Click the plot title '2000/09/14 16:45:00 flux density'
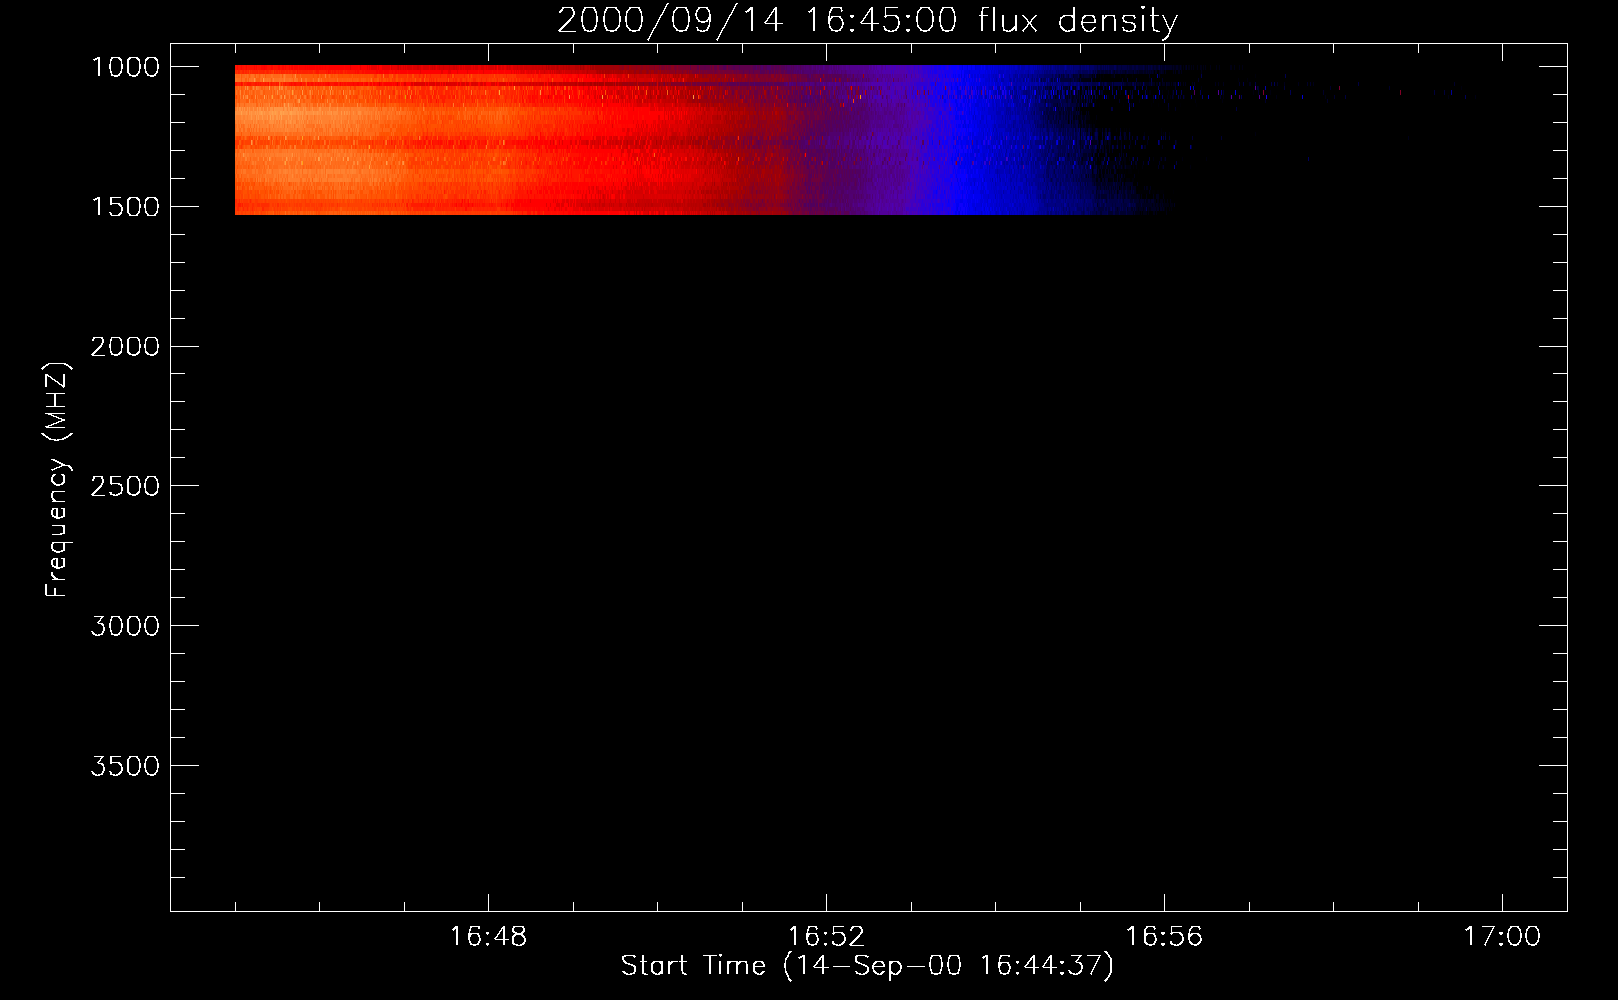This screenshot has height=1000, width=1618. tap(867, 21)
